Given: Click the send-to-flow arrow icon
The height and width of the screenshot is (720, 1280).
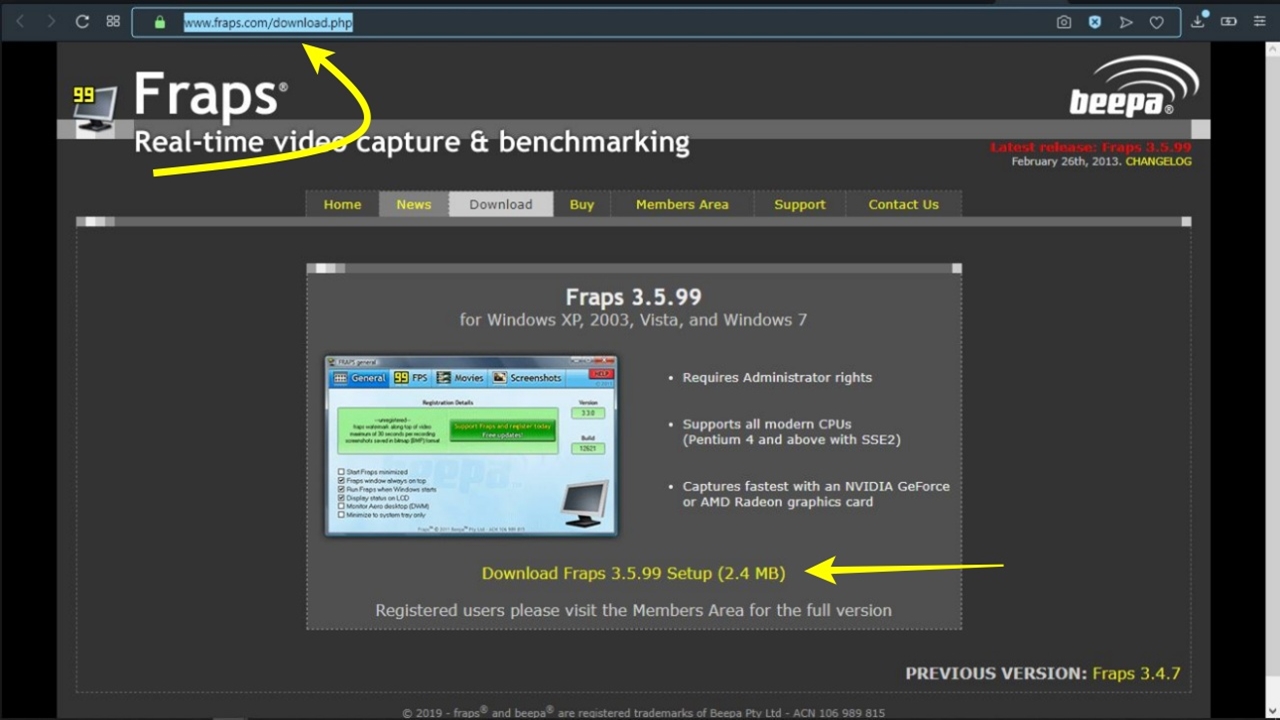Looking at the screenshot, I should coord(1126,22).
